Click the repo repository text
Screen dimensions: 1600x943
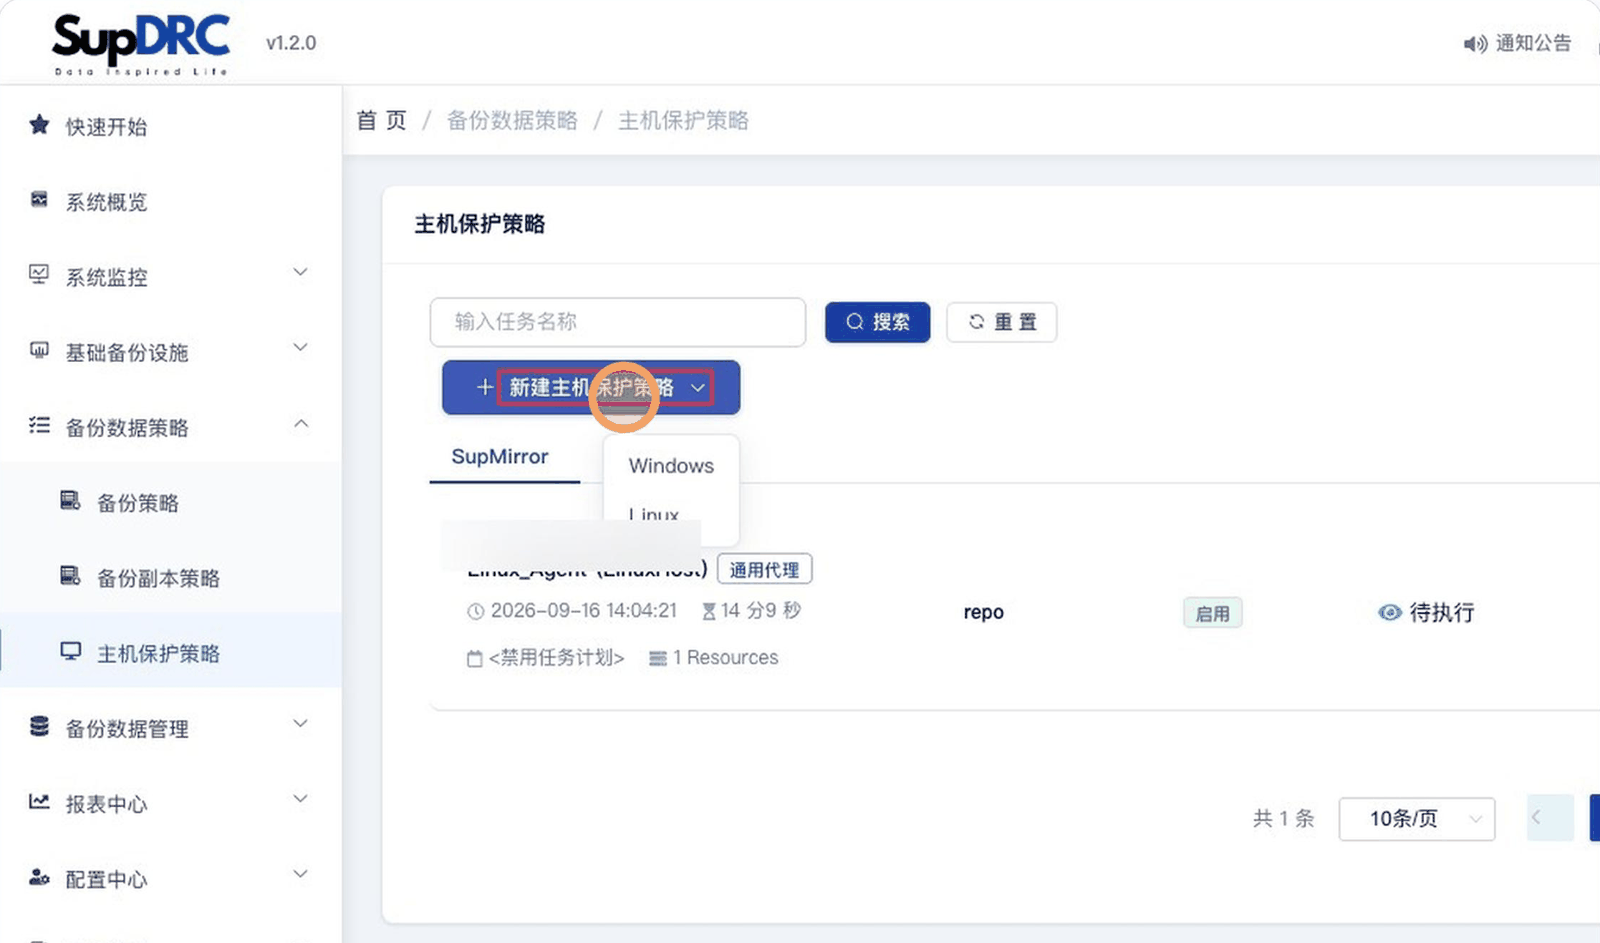983,612
